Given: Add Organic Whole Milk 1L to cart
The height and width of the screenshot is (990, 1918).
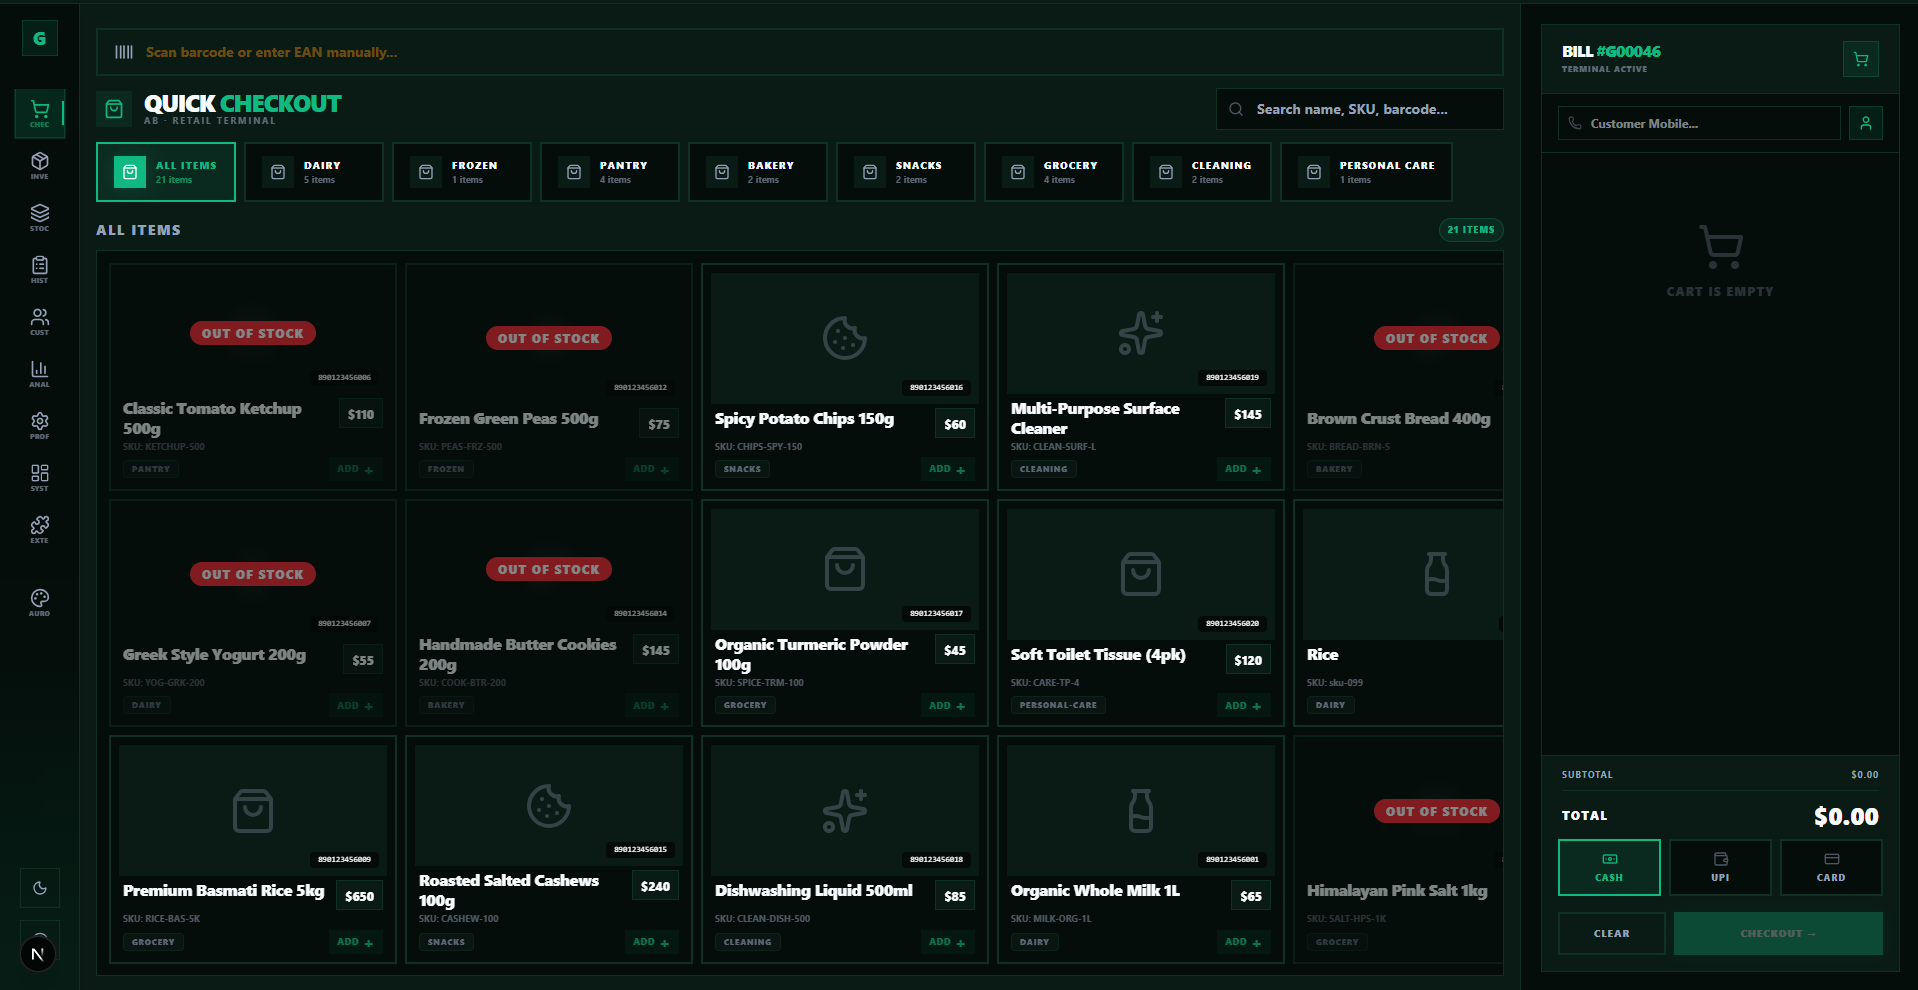Looking at the screenshot, I should pos(1243,942).
